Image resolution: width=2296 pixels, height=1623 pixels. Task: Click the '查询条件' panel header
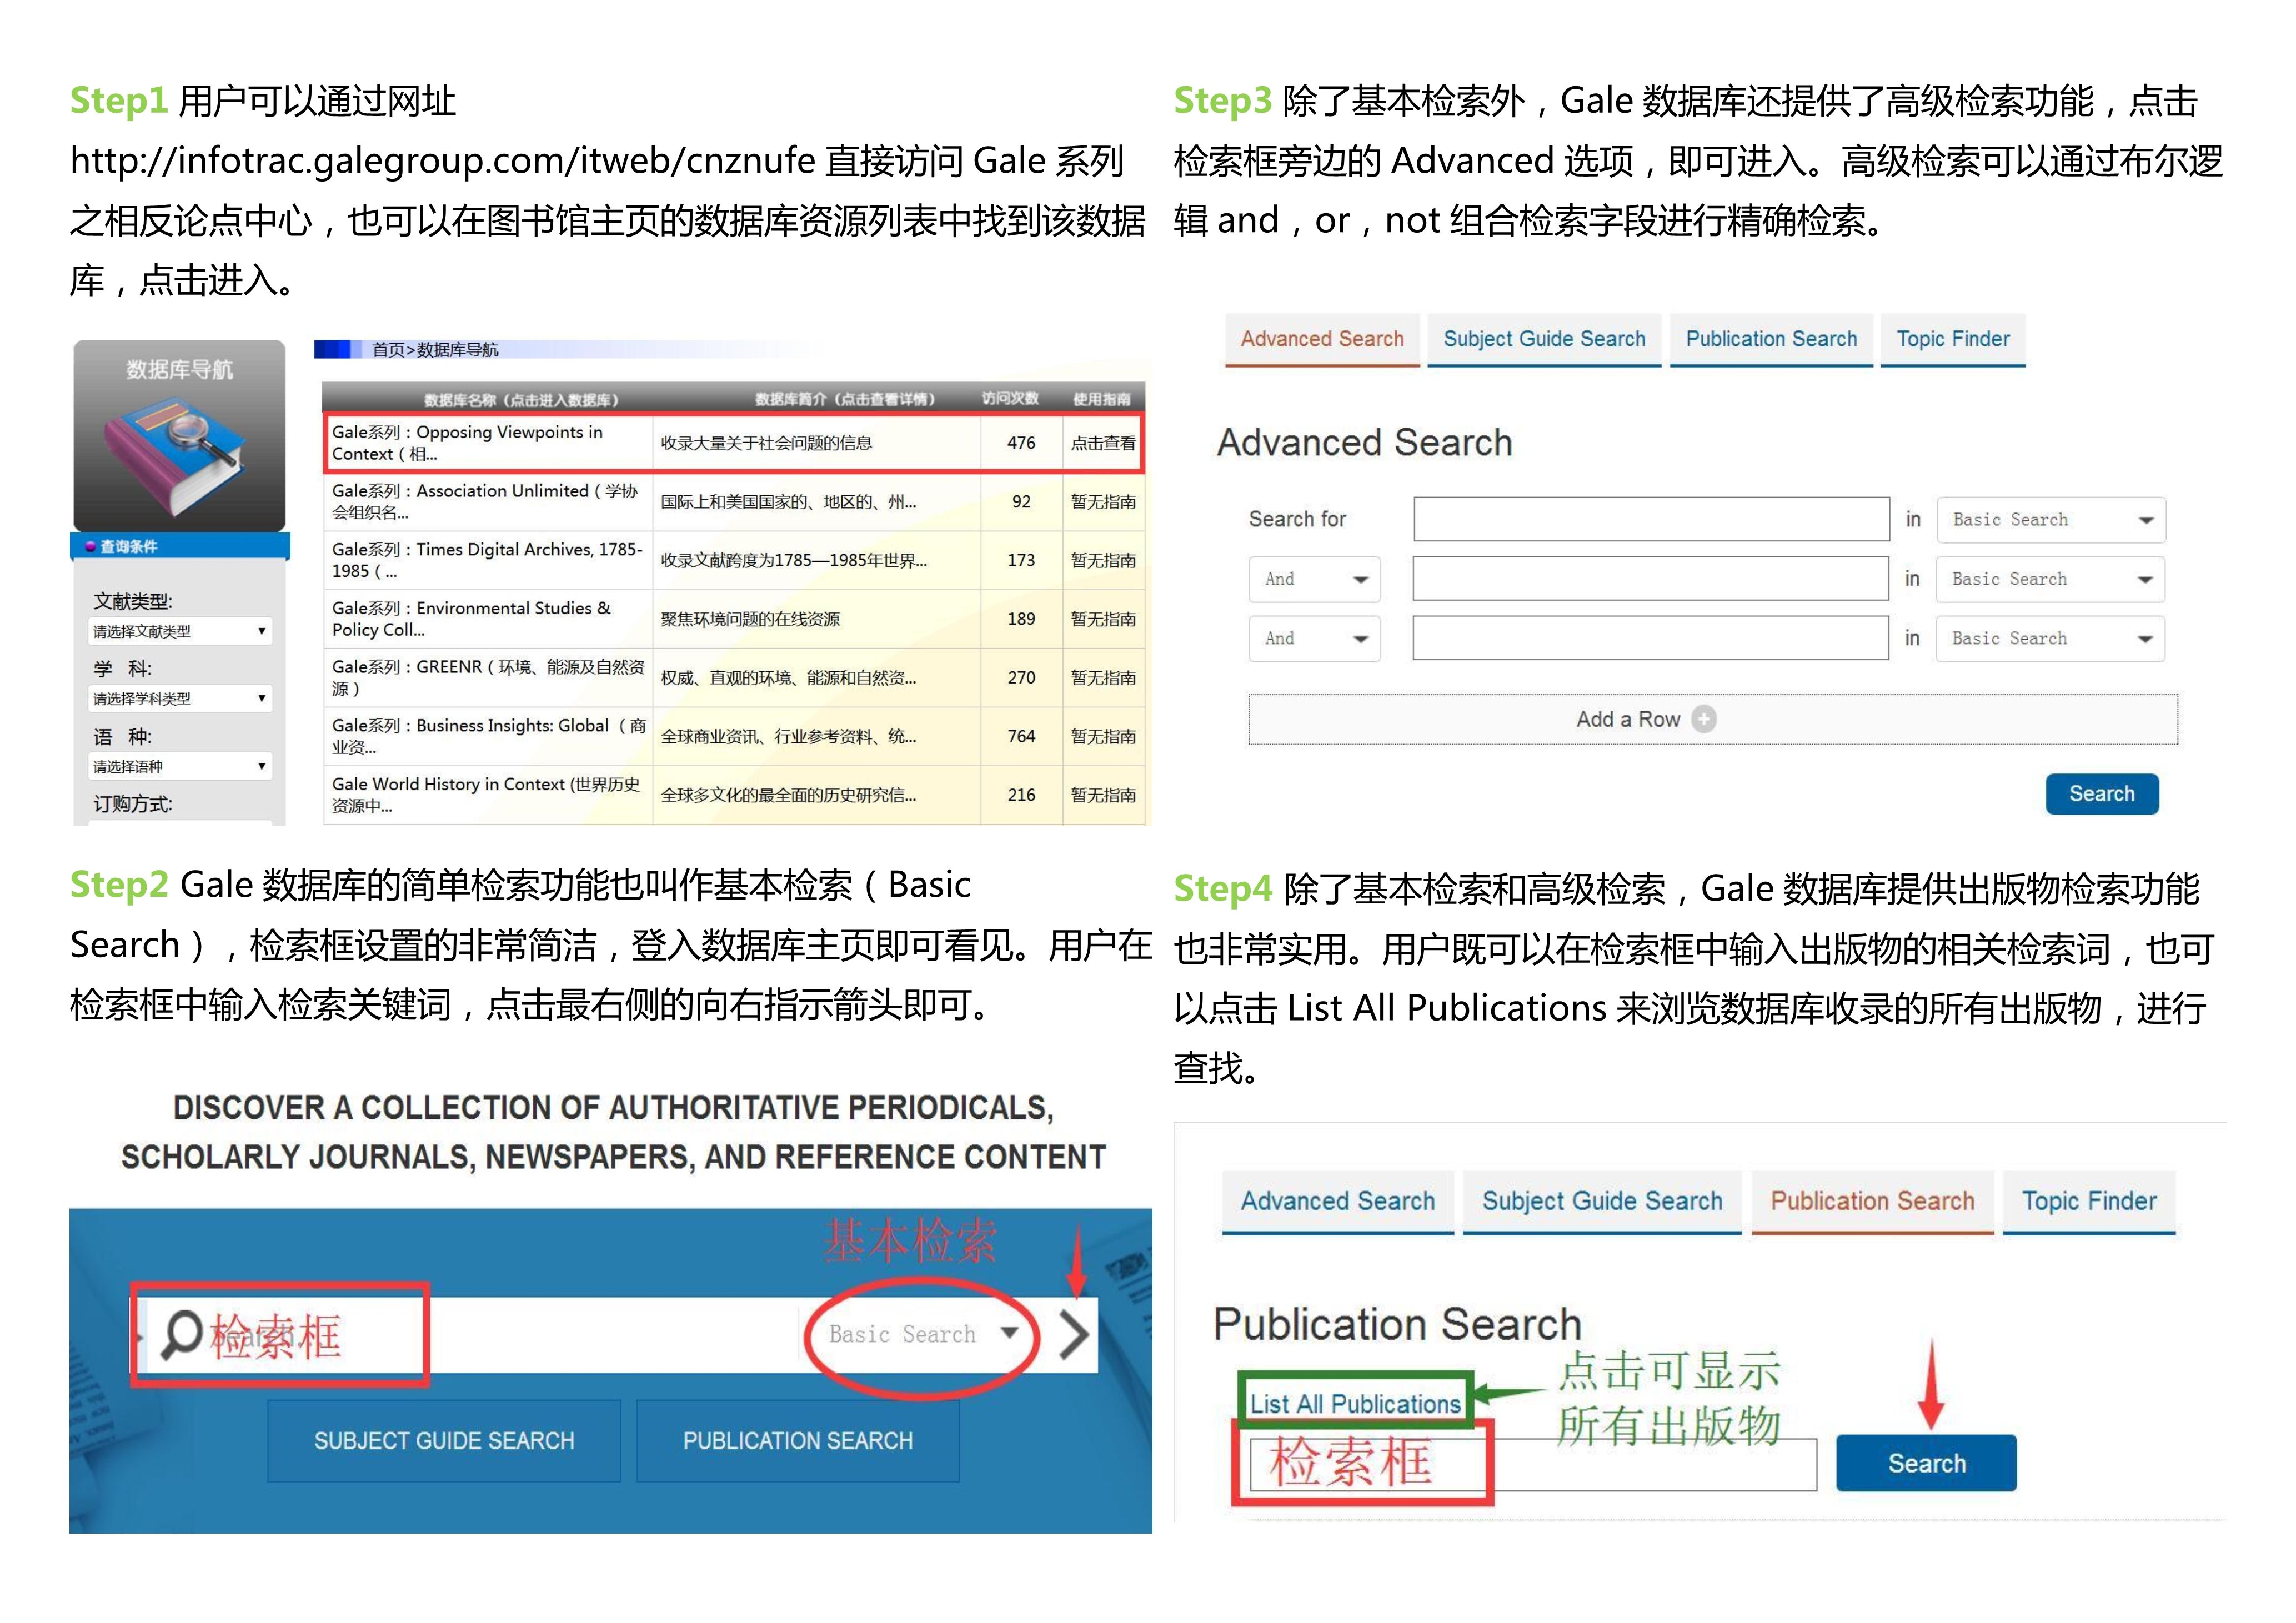[x=180, y=546]
